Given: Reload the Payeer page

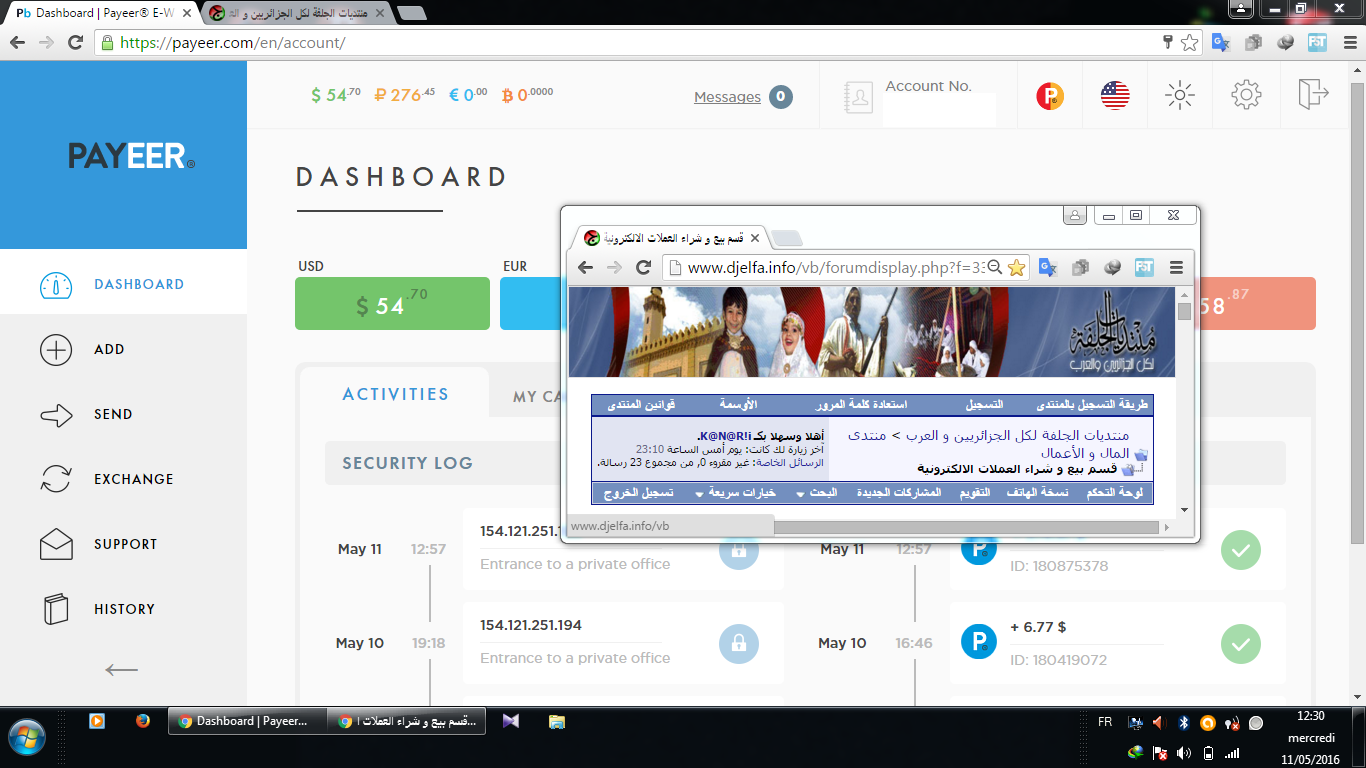Looking at the screenshot, I should [x=75, y=43].
